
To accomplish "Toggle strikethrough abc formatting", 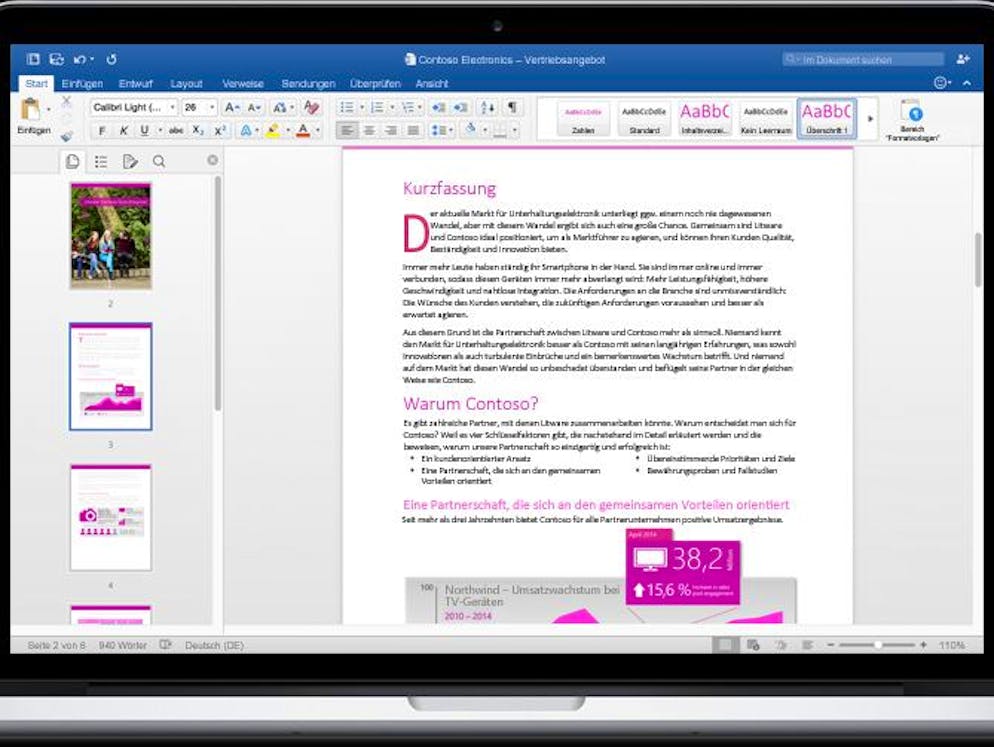I will tap(176, 131).
